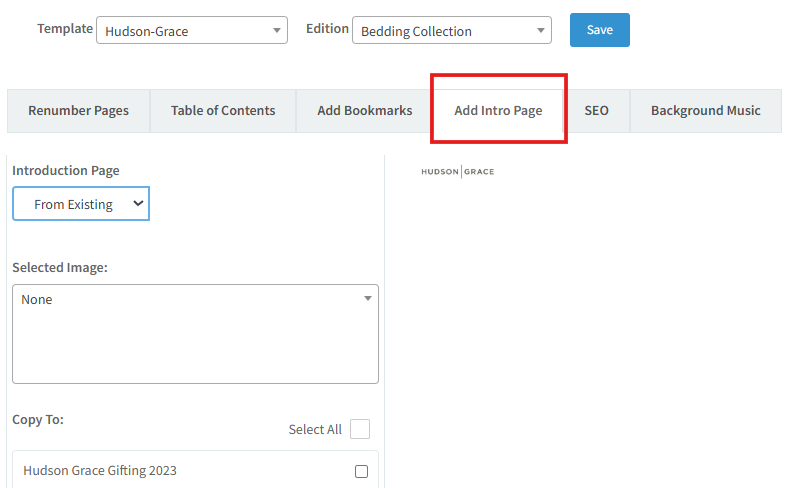Open the SEO tab
Viewport: 787px width, 488px height.
click(x=596, y=110)
